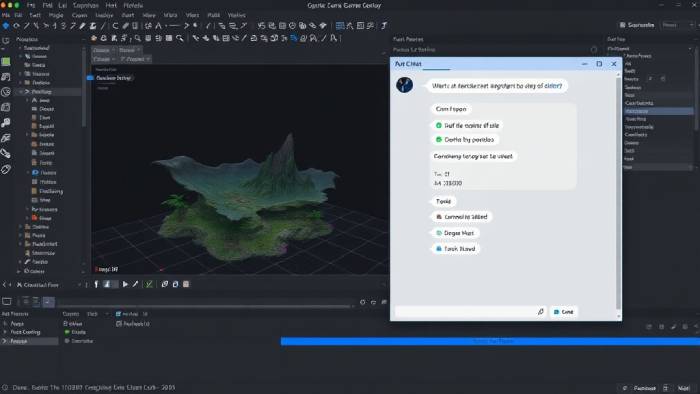Select the letter A text tool in toolbar

pyautogui.click(x=158, y=26)
